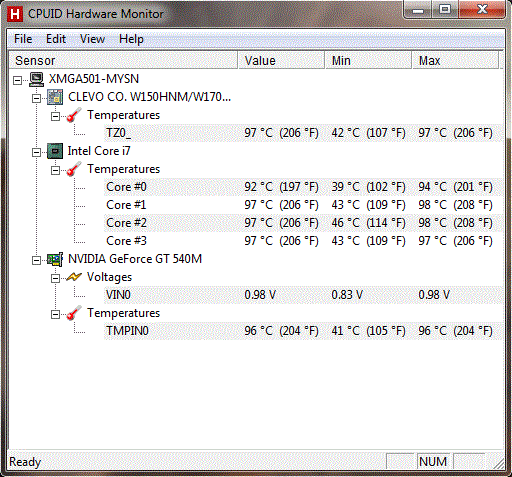This screenshot has width=512, height=477.
Task: Select the Voltages label
Action: [109, 277]
